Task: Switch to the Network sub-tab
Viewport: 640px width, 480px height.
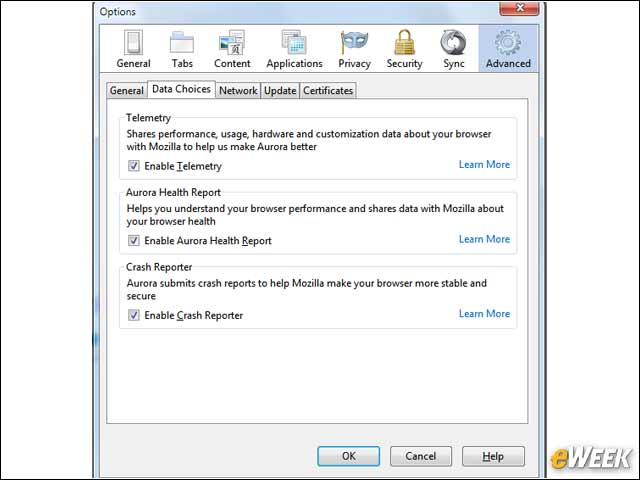Action: (238, 91)
